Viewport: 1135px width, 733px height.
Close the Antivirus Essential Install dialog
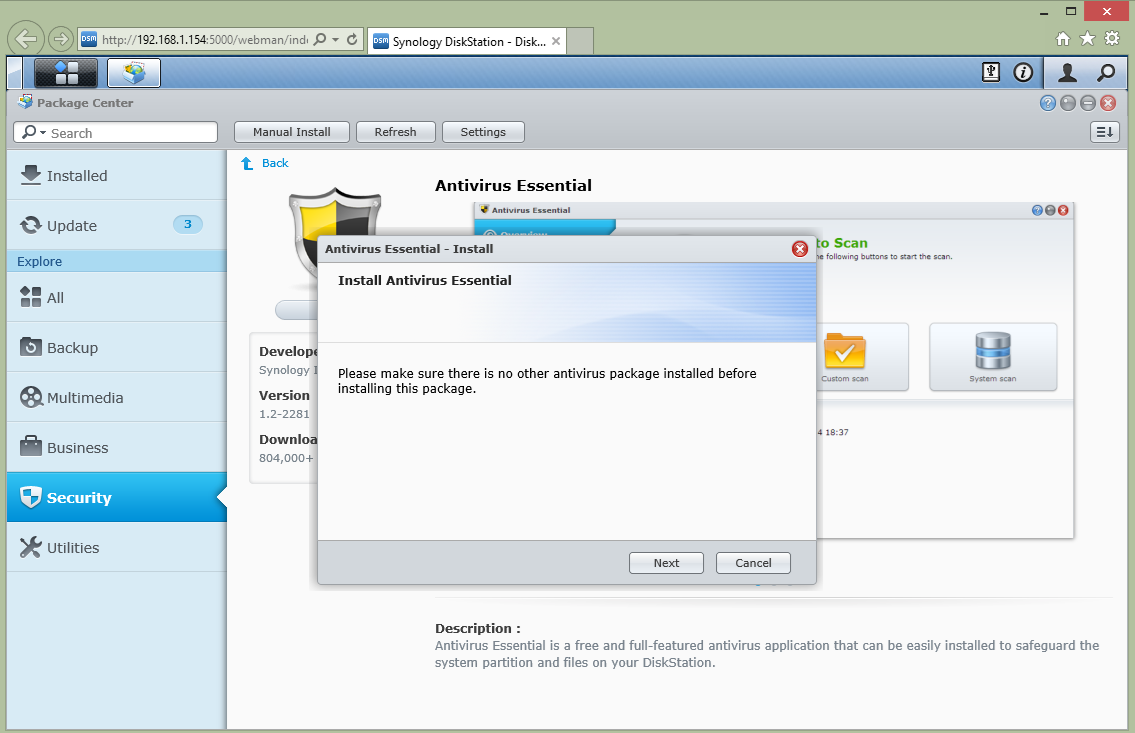coord(800,249)
